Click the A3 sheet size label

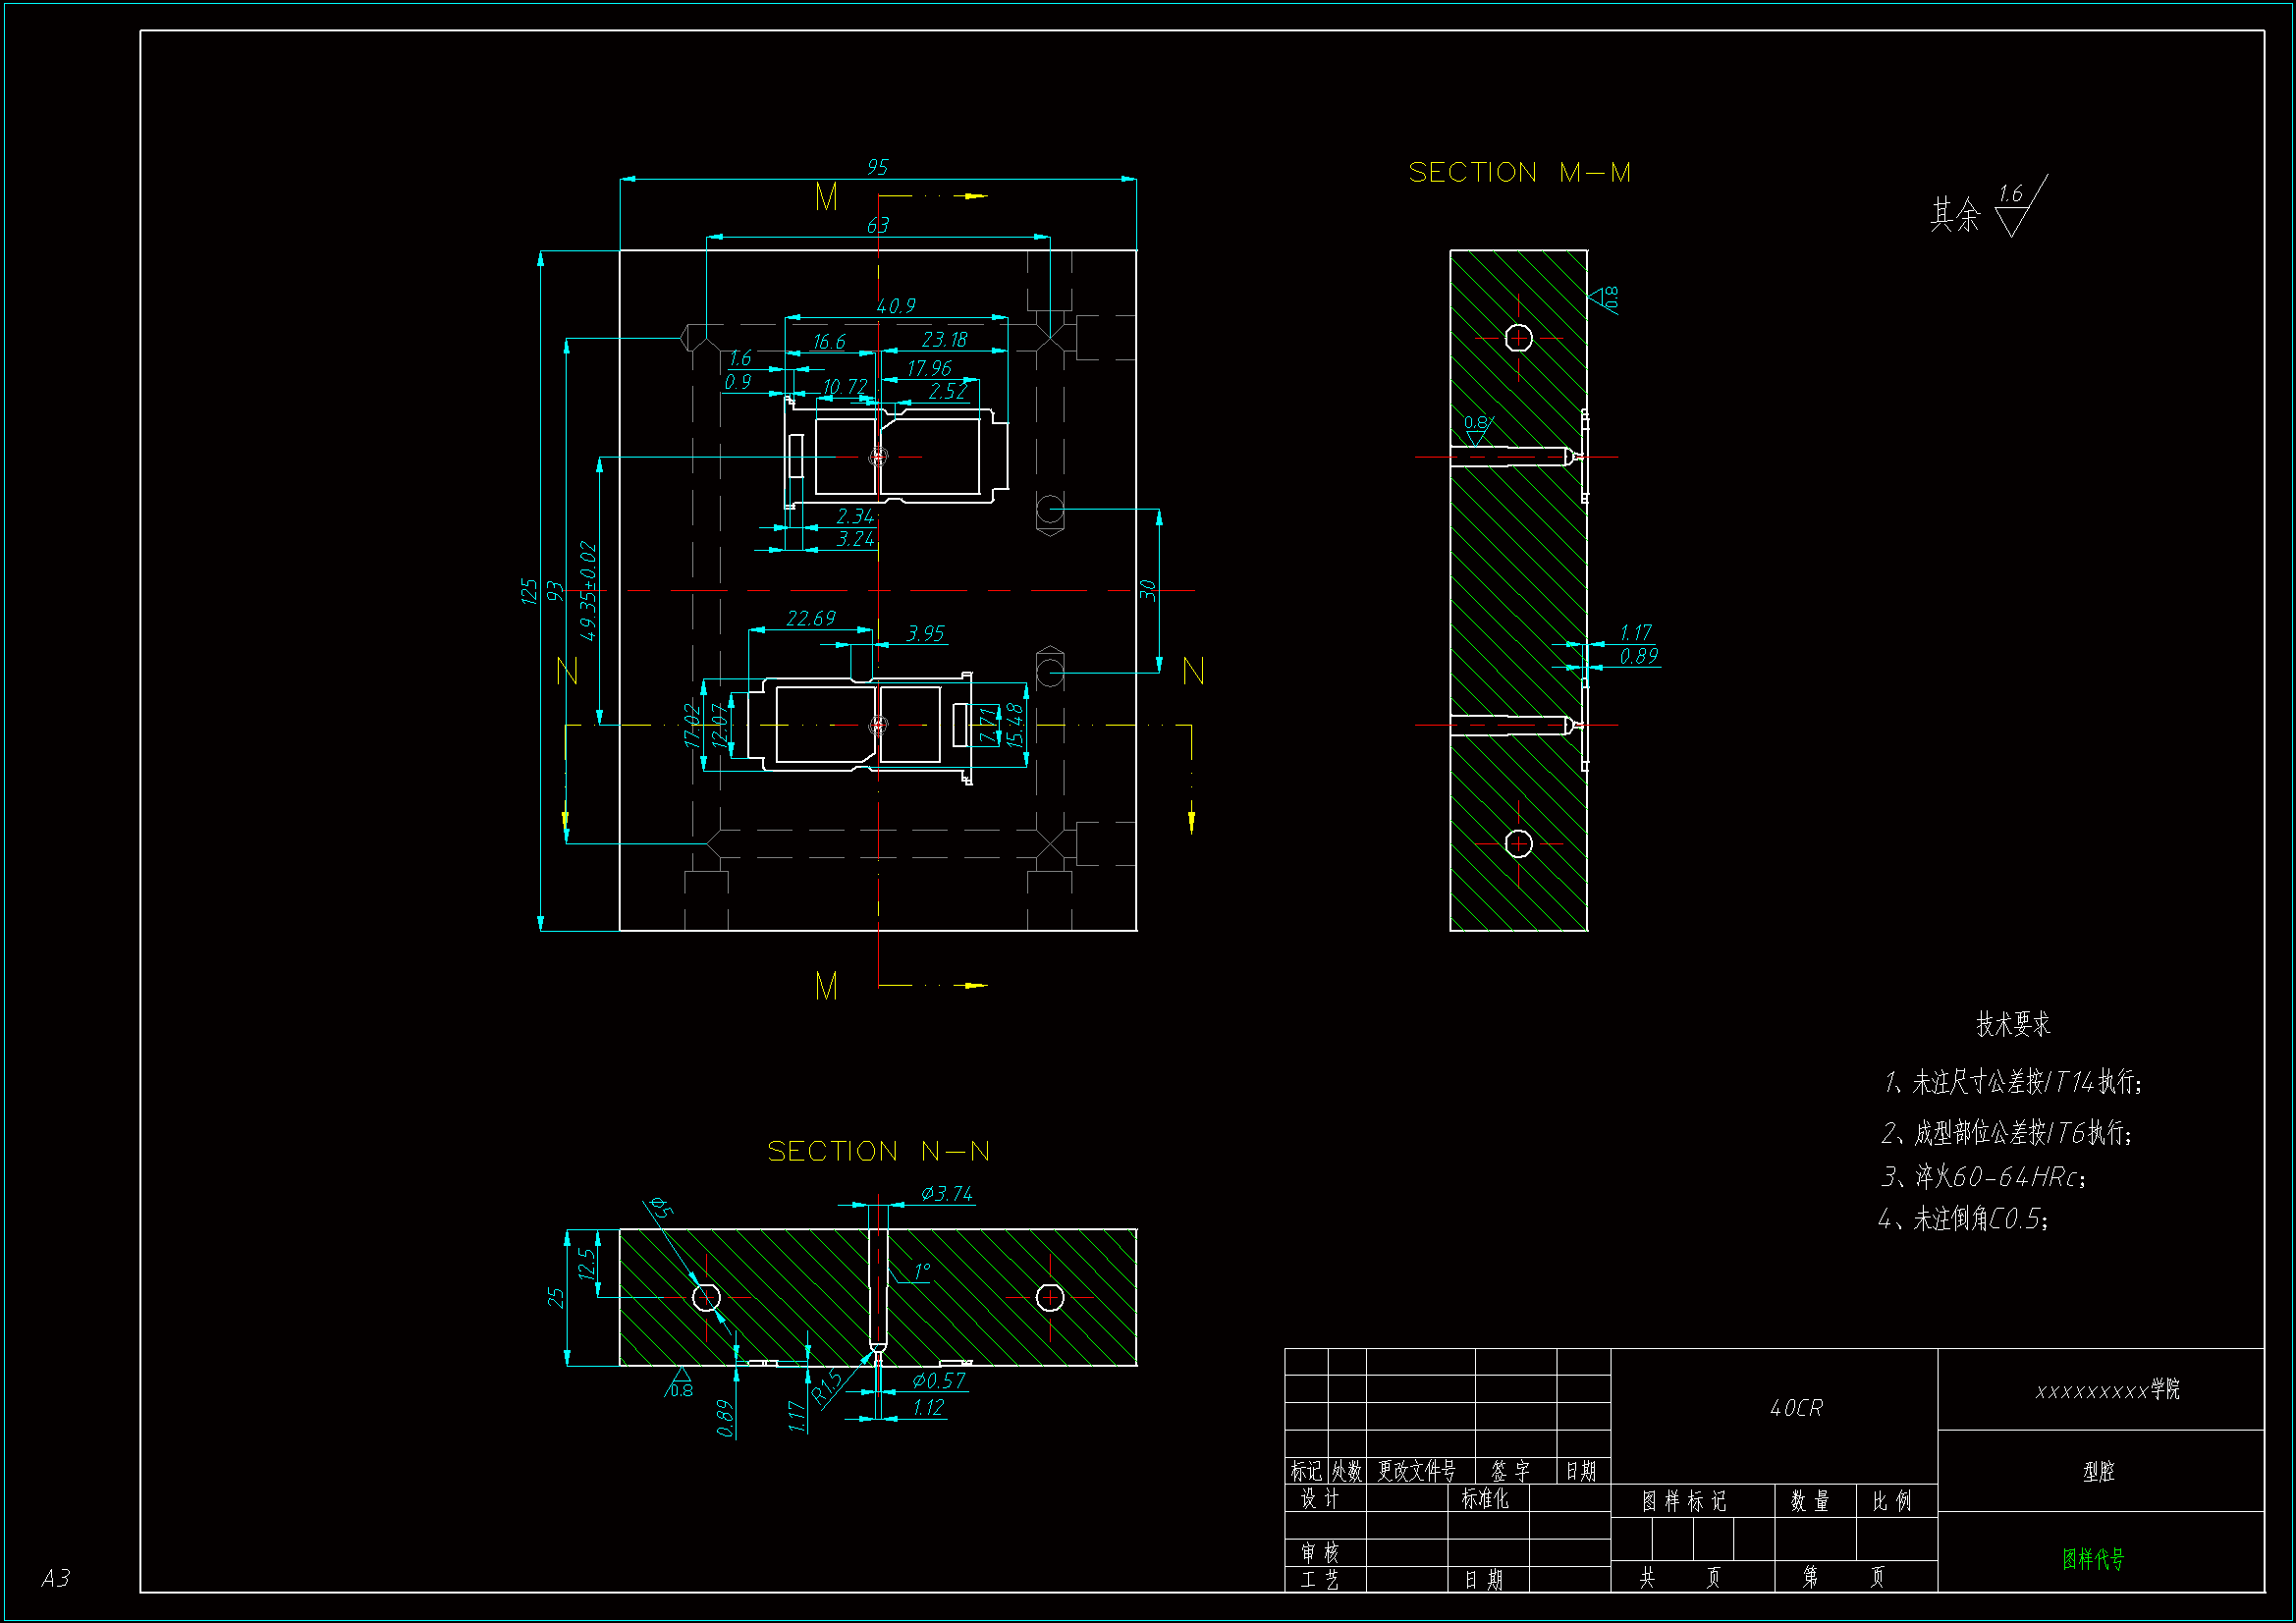(56, 1578)
